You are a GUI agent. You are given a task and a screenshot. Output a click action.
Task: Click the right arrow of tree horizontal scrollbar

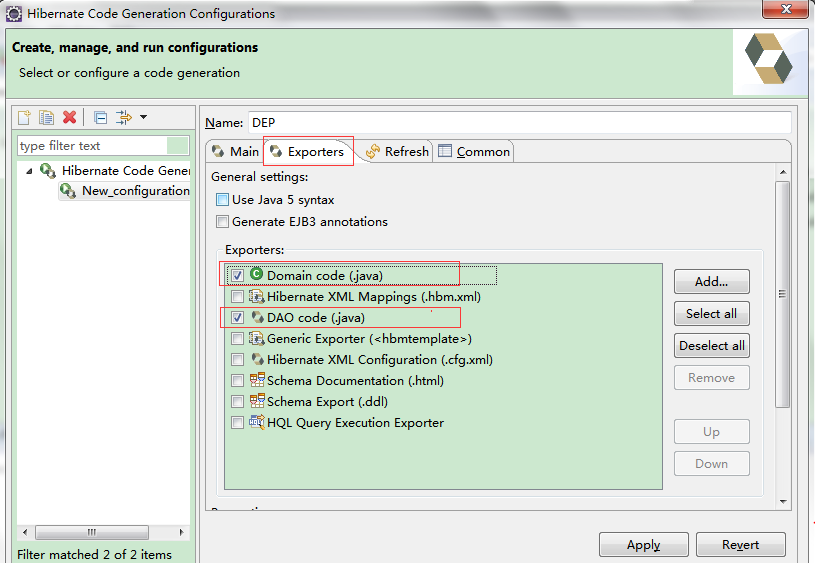point(181,532)
